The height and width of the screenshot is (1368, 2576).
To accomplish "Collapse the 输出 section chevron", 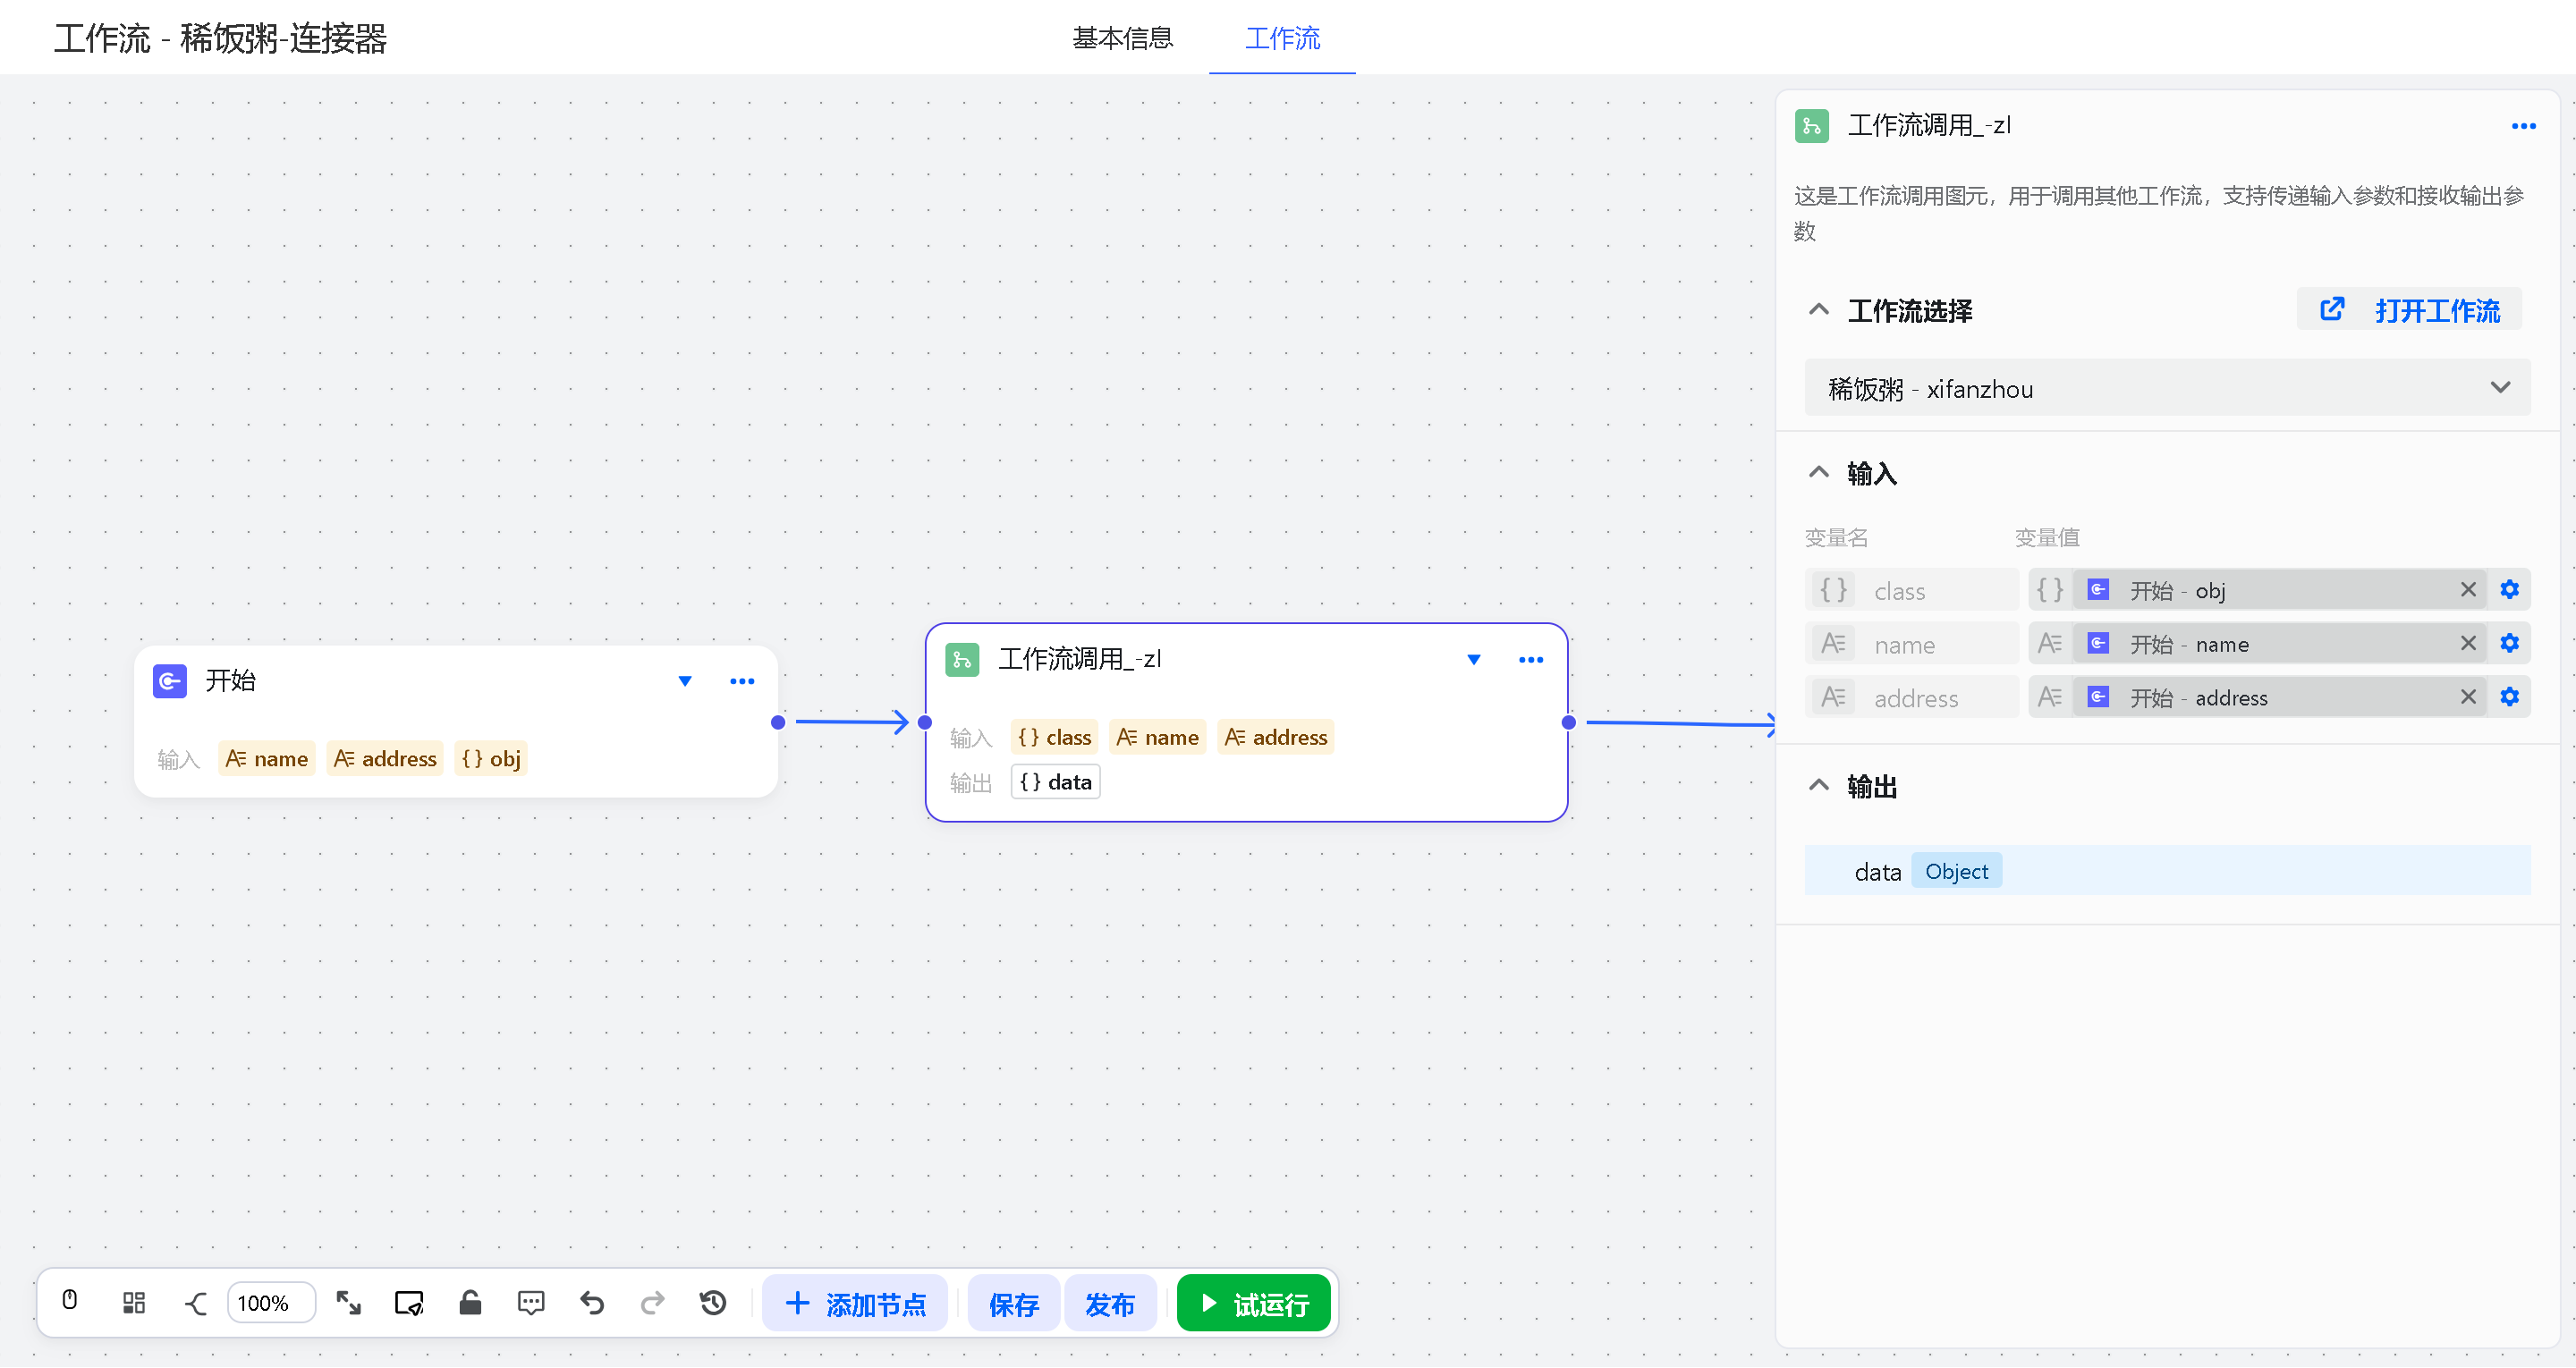I will tap(1818, 786).
